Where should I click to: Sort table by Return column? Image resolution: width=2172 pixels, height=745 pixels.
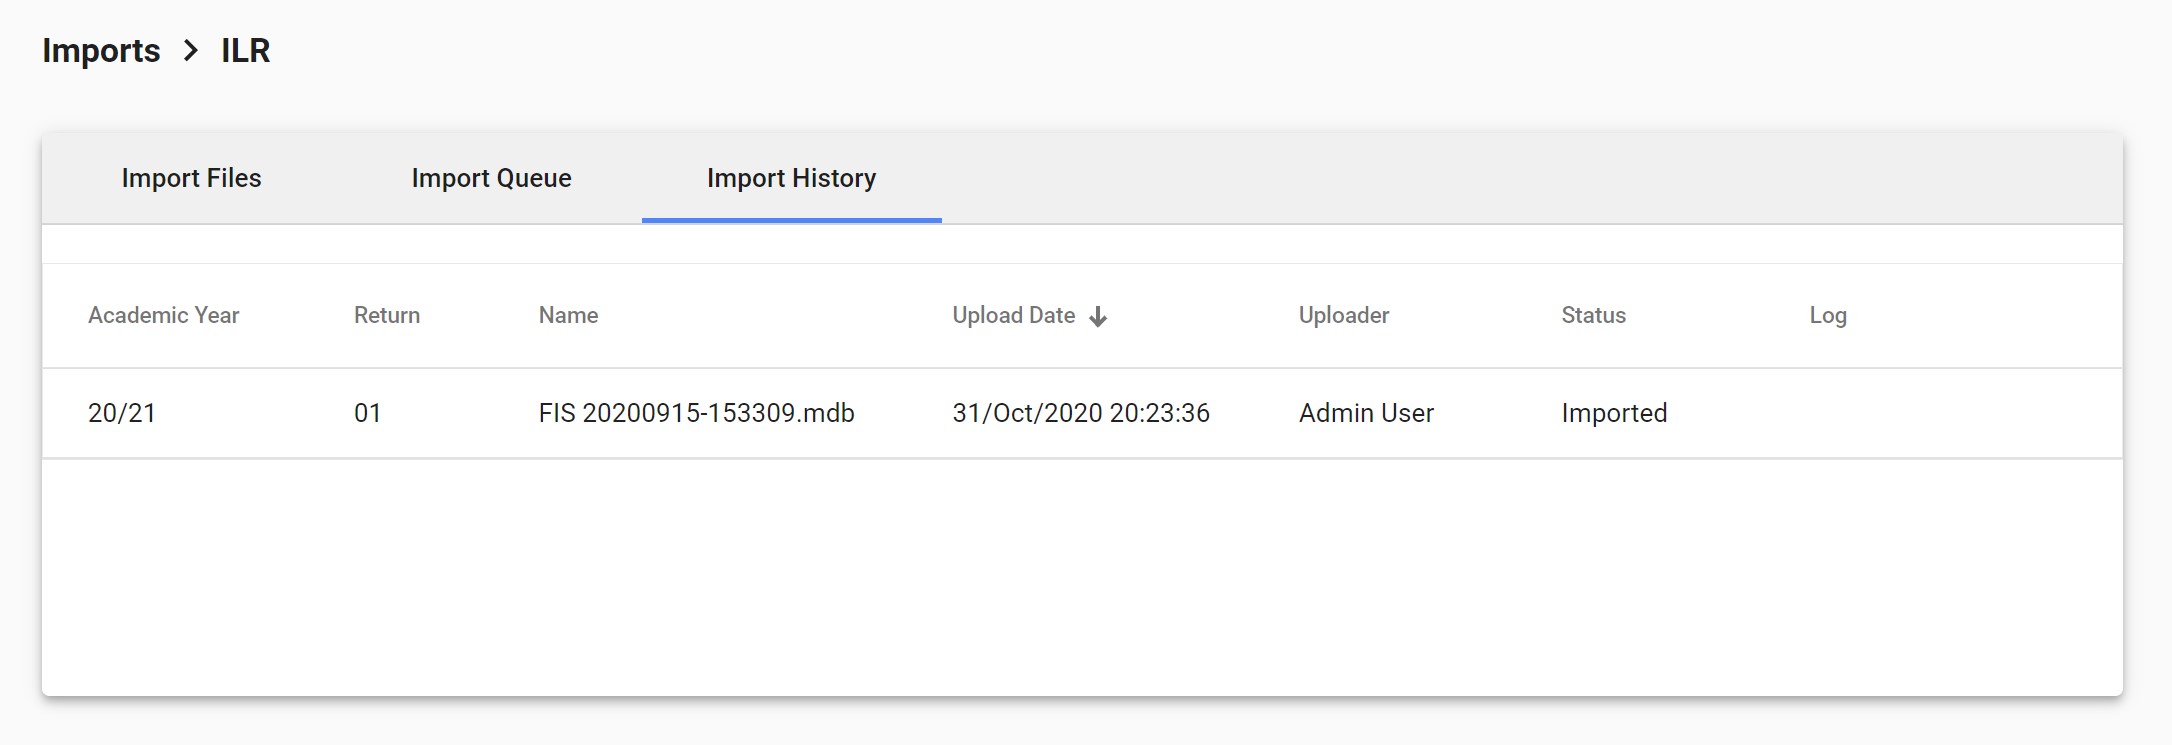click(386, 315)
